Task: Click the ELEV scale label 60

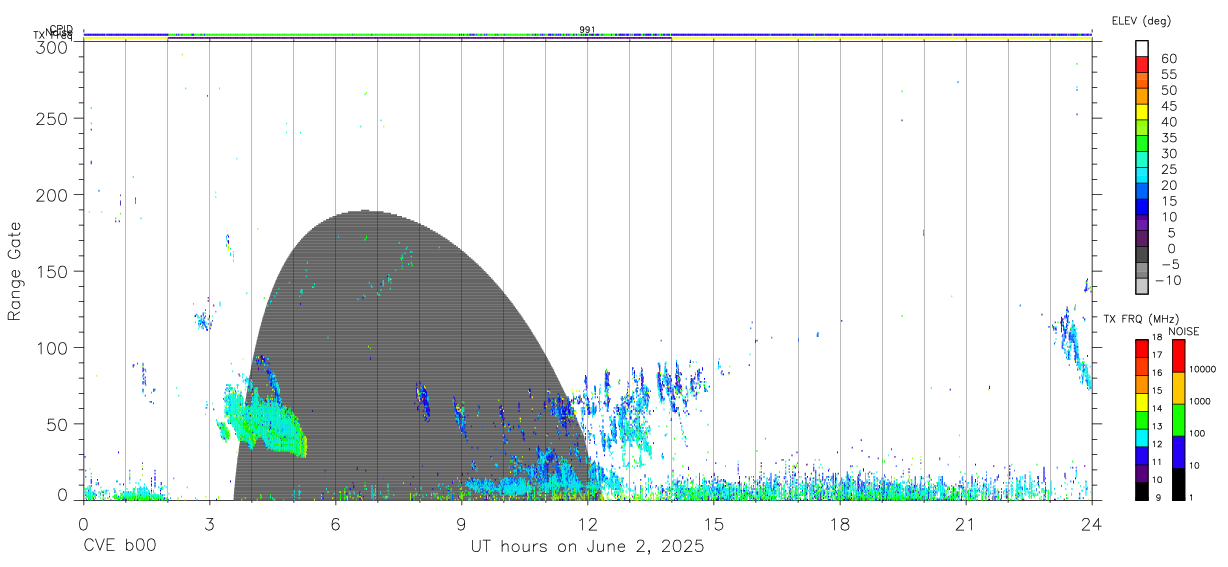Action: 1168,59
